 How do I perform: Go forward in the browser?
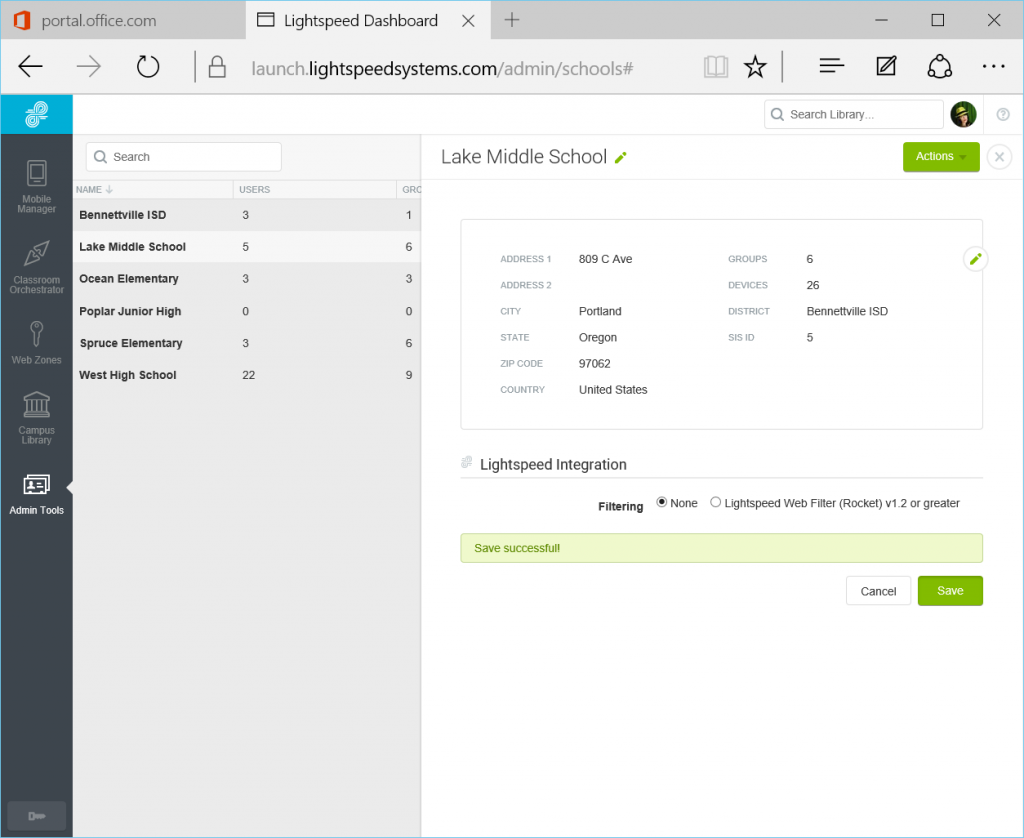(88, 67)
